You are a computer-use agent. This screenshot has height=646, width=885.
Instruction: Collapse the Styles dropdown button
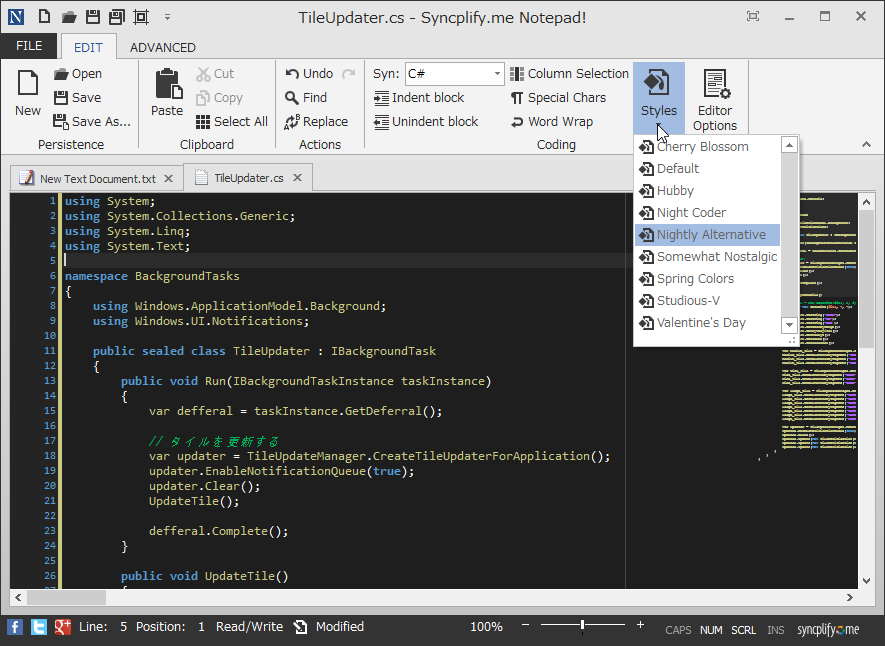[x=658, y=93]
